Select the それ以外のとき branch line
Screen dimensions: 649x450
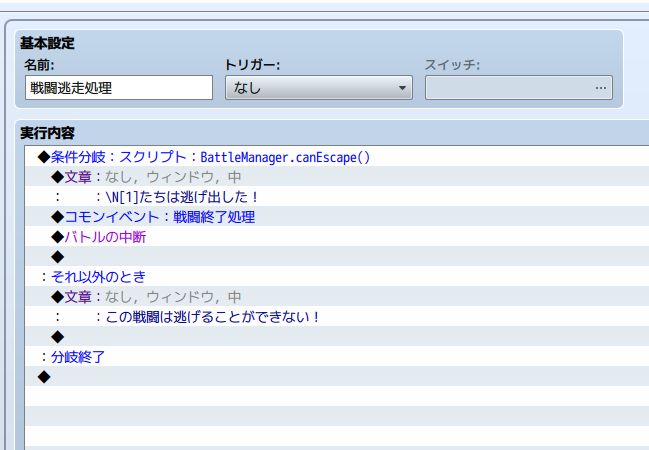[337, 277]
